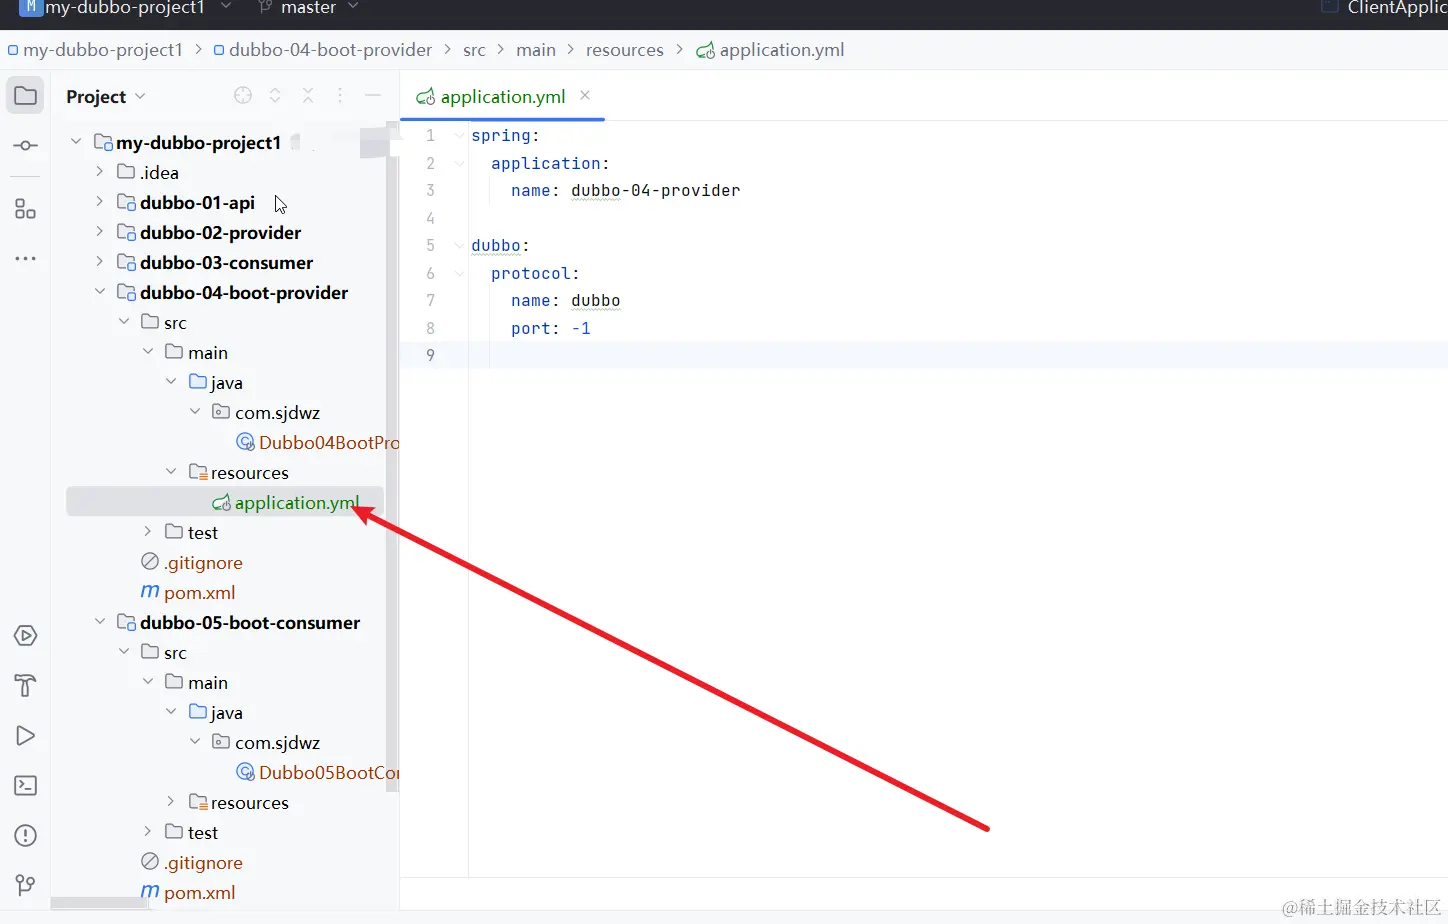Fold the protocol block at line 6
The height and width of the screenshot is (924, 1448).
pyautogui.click(x=459, y=273)
